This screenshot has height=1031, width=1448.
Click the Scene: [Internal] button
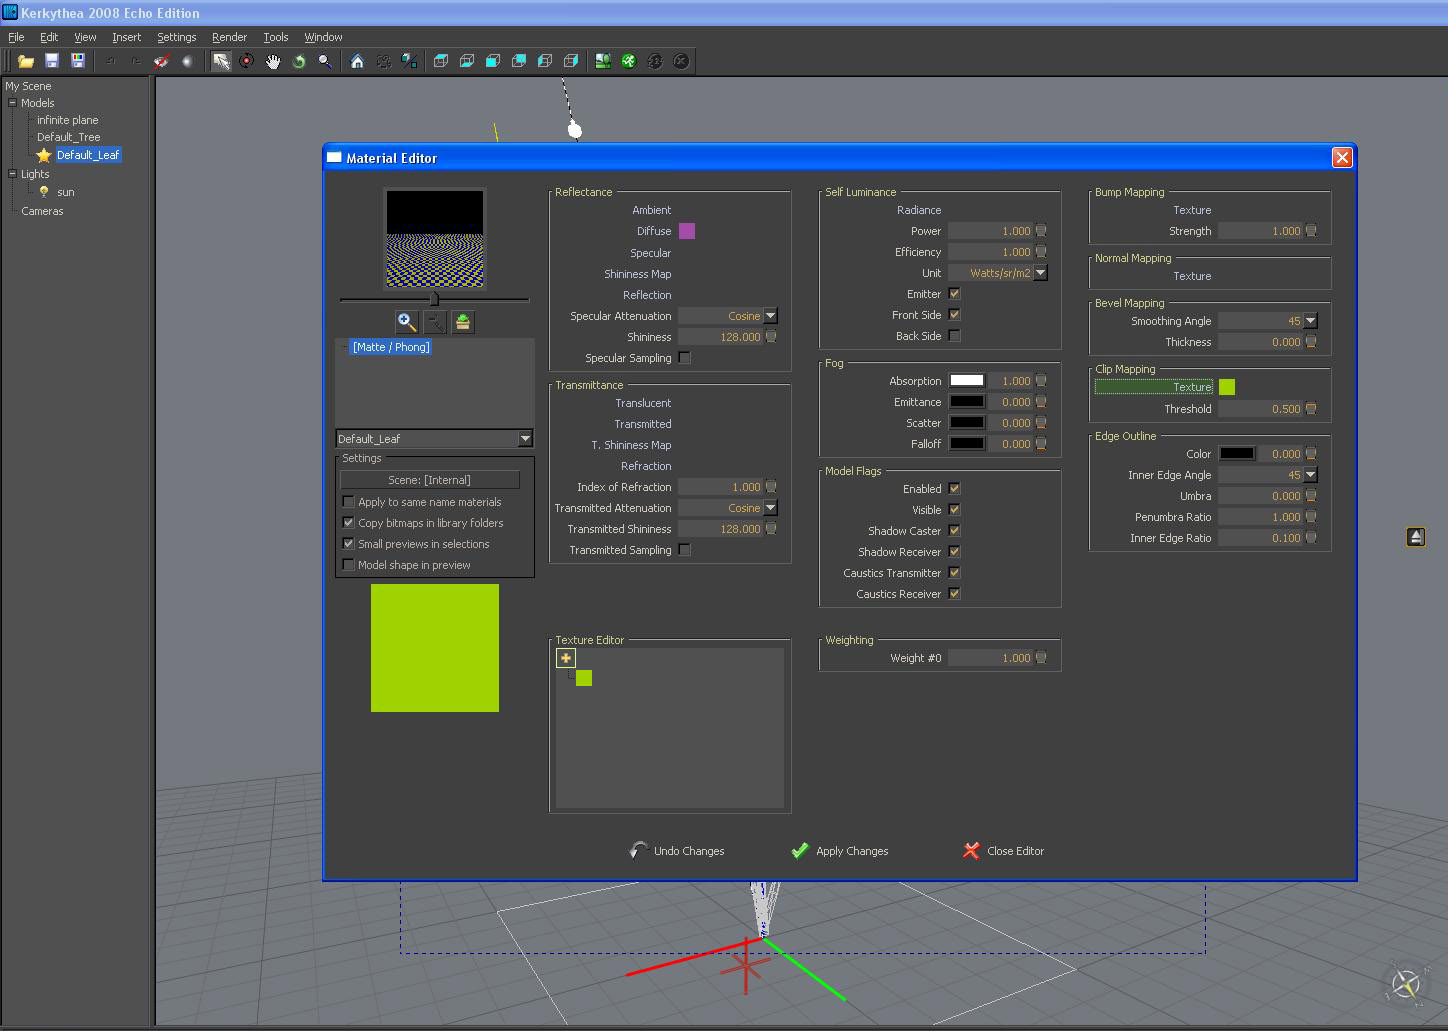coord(430,480)
